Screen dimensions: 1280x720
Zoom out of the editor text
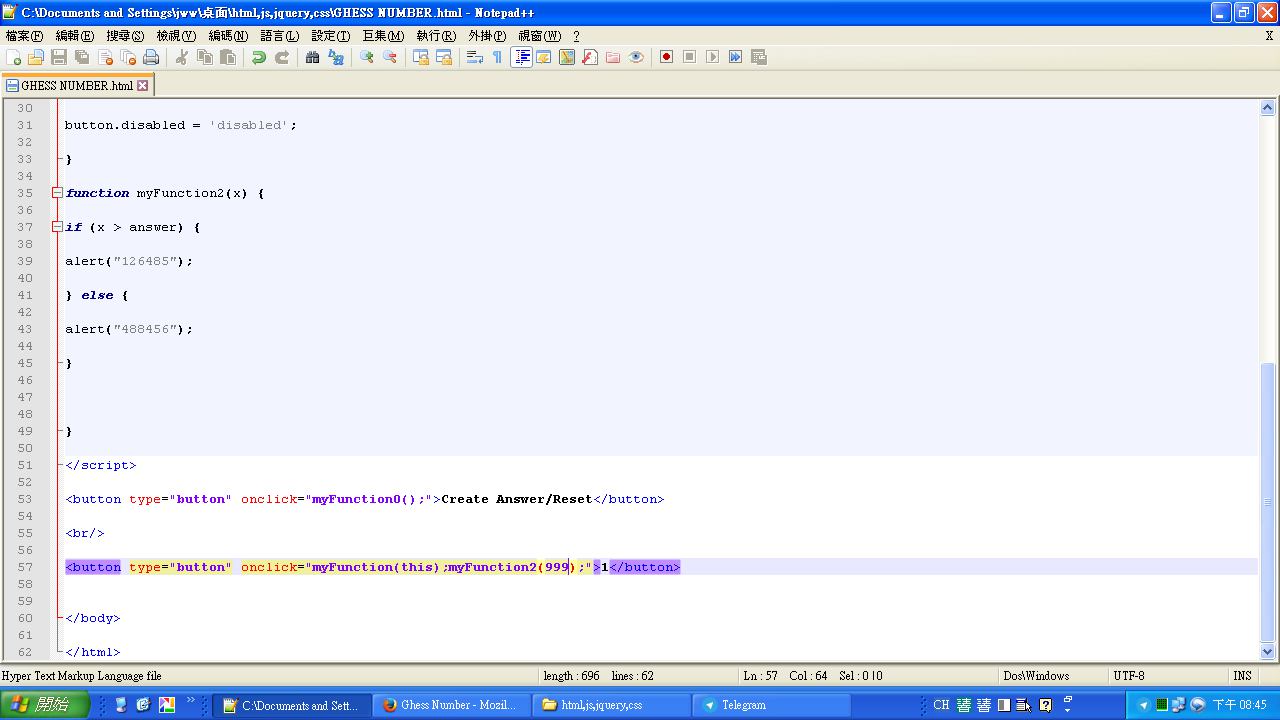pos(390,57)
